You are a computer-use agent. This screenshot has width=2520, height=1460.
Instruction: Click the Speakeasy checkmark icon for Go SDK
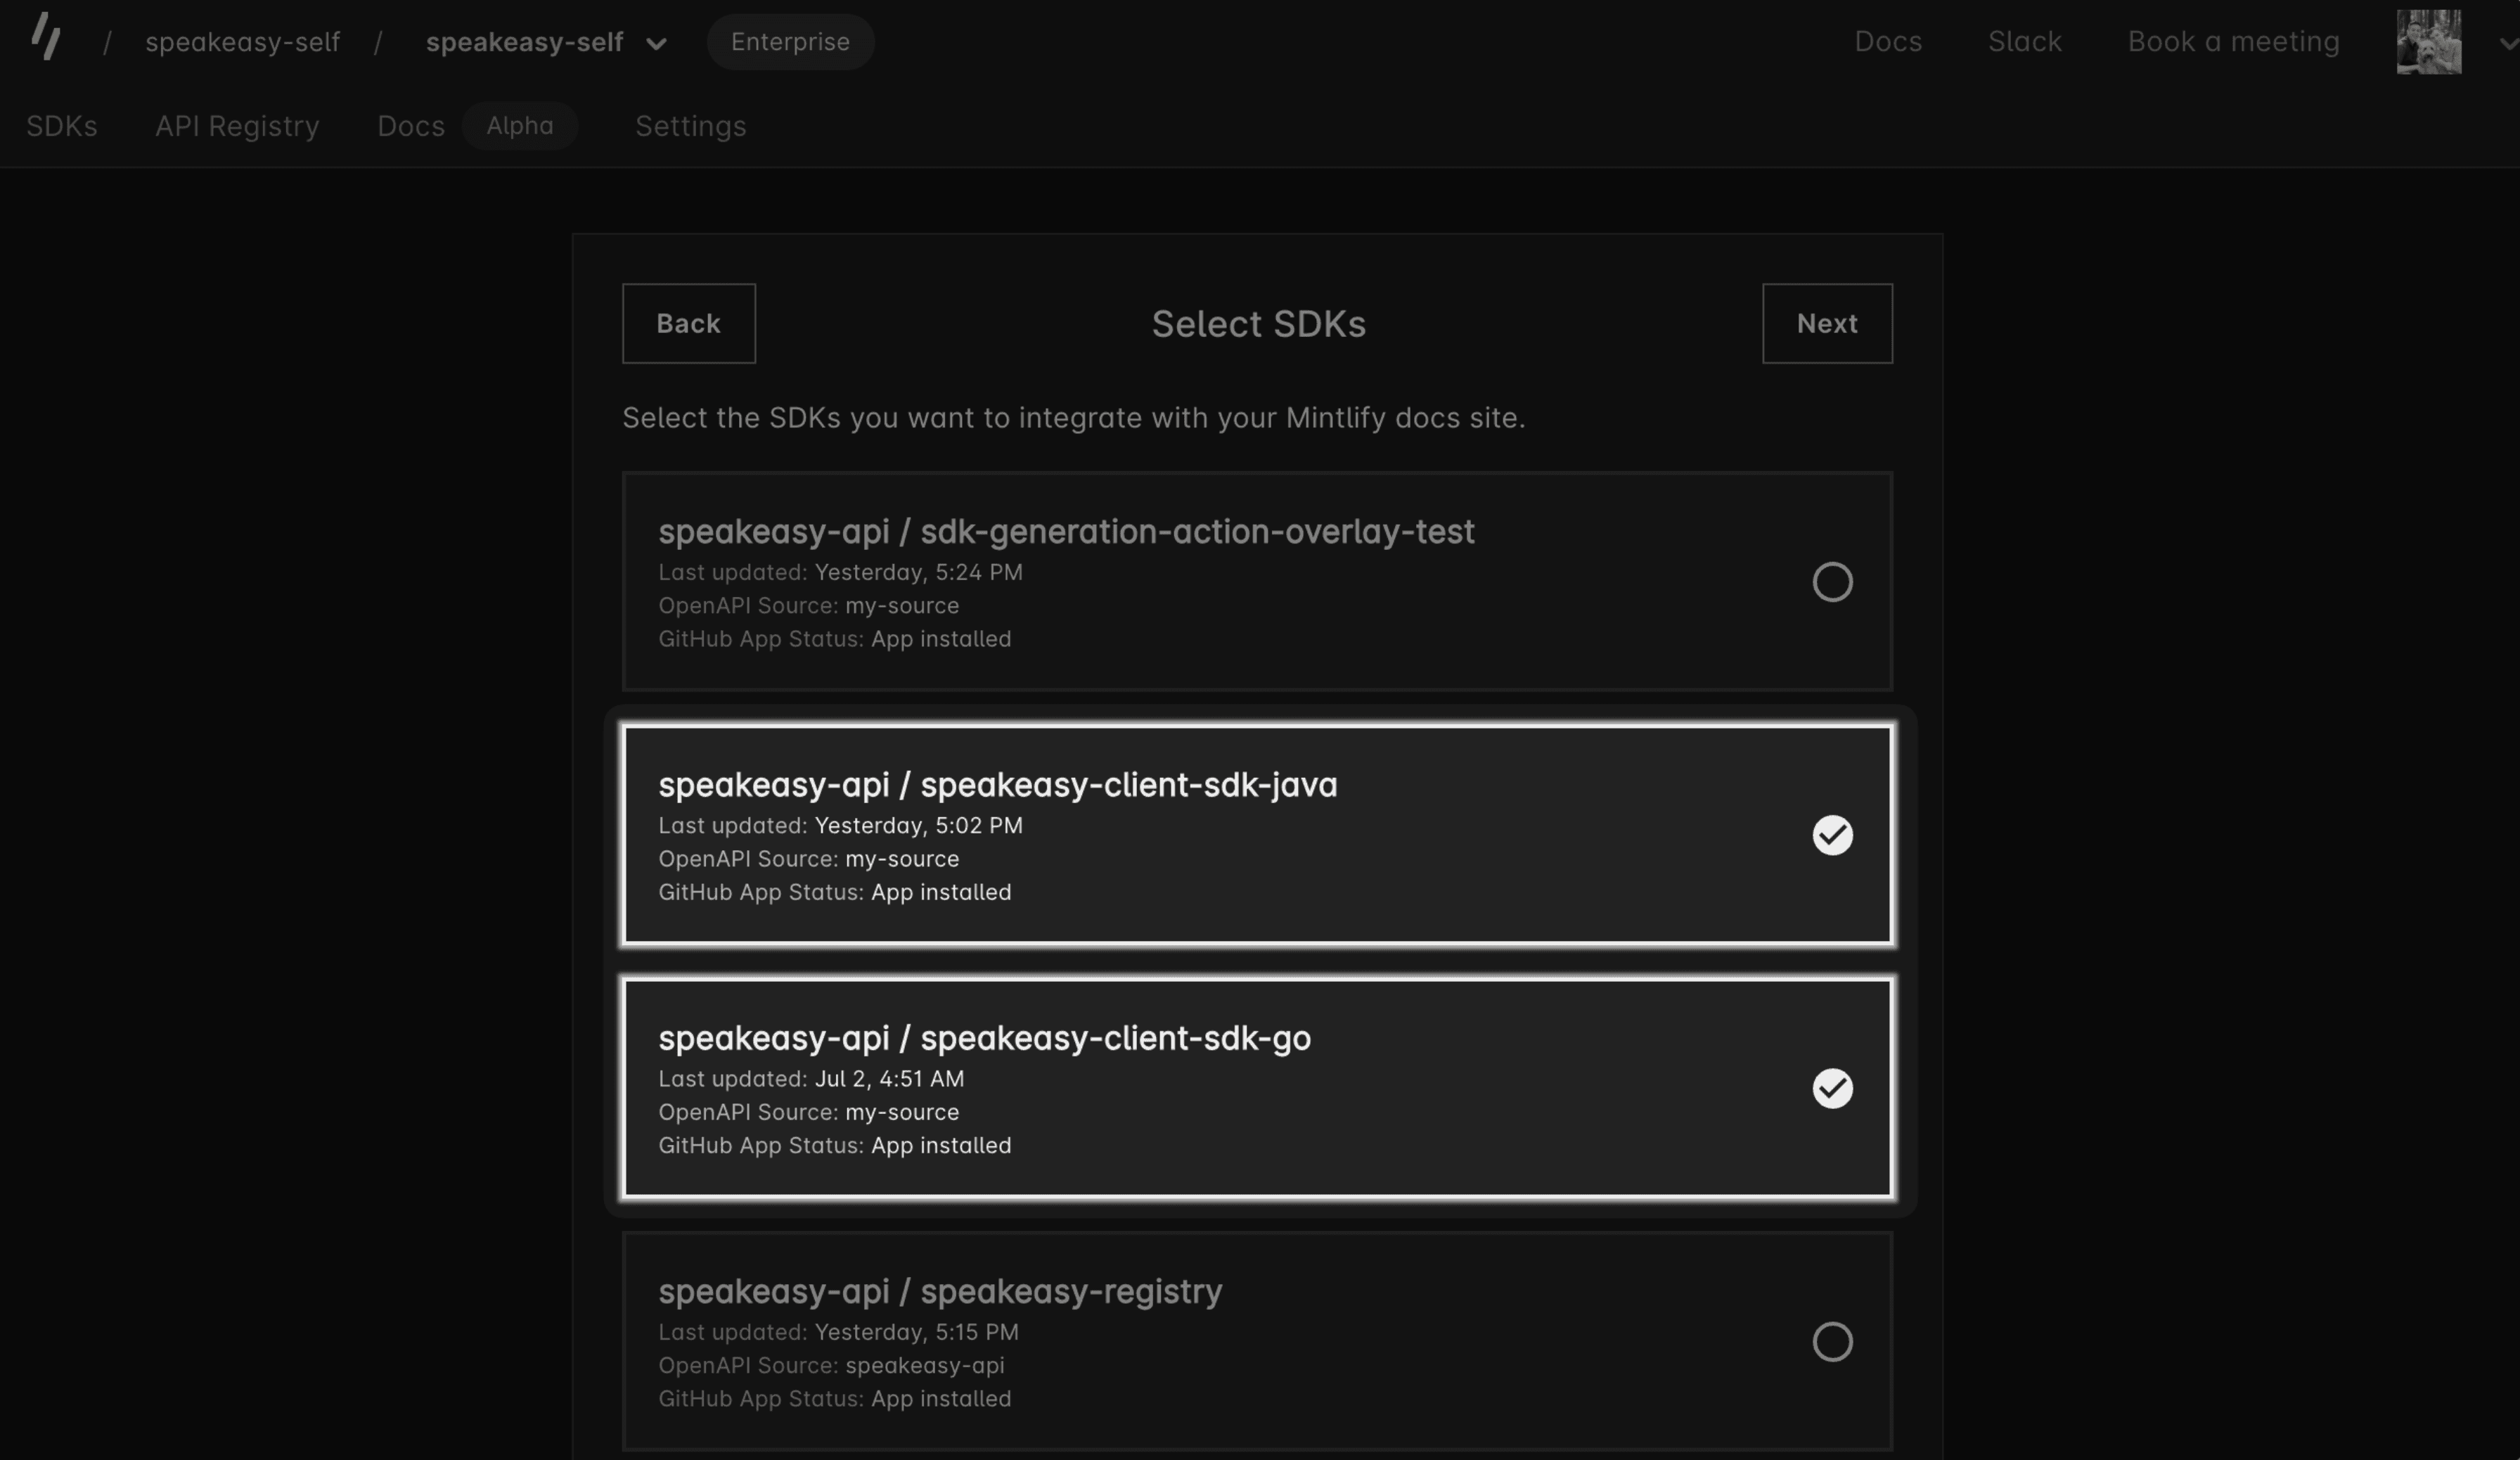pos(1832,1087)
